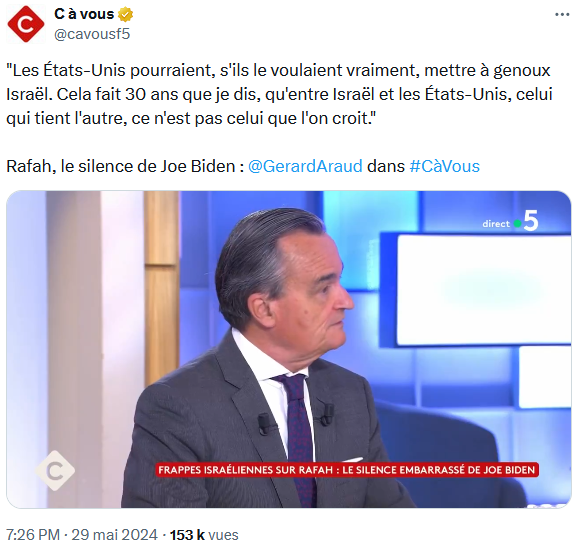This screenshot has height=546, width=579.
Task: Open the @cavousf5 handle link
Action: 92,34
